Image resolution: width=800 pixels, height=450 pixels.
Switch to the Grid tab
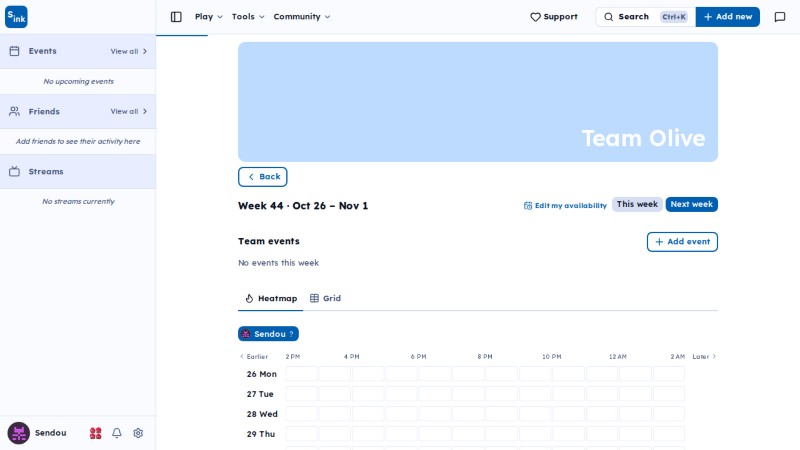click(326, 298)
